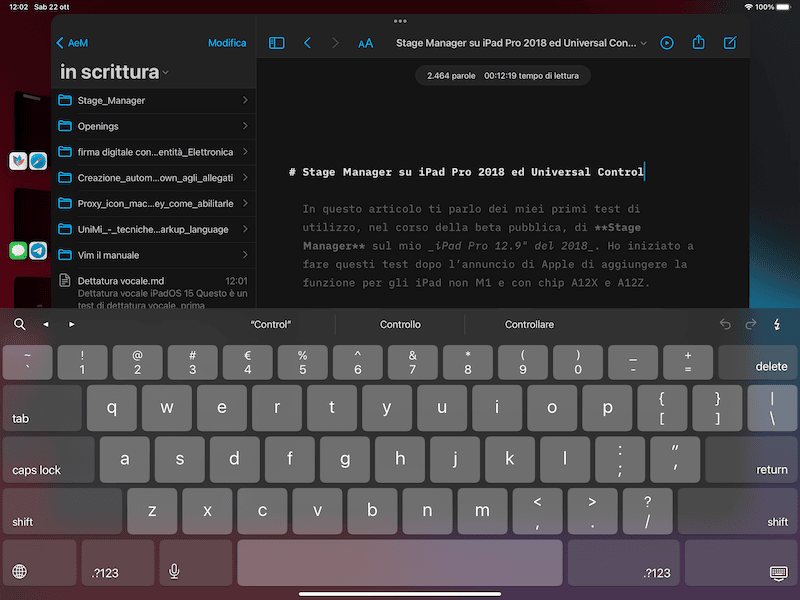Open the AA text appearance settings
This screenshot has width=800, height=600.
point(365,43)
